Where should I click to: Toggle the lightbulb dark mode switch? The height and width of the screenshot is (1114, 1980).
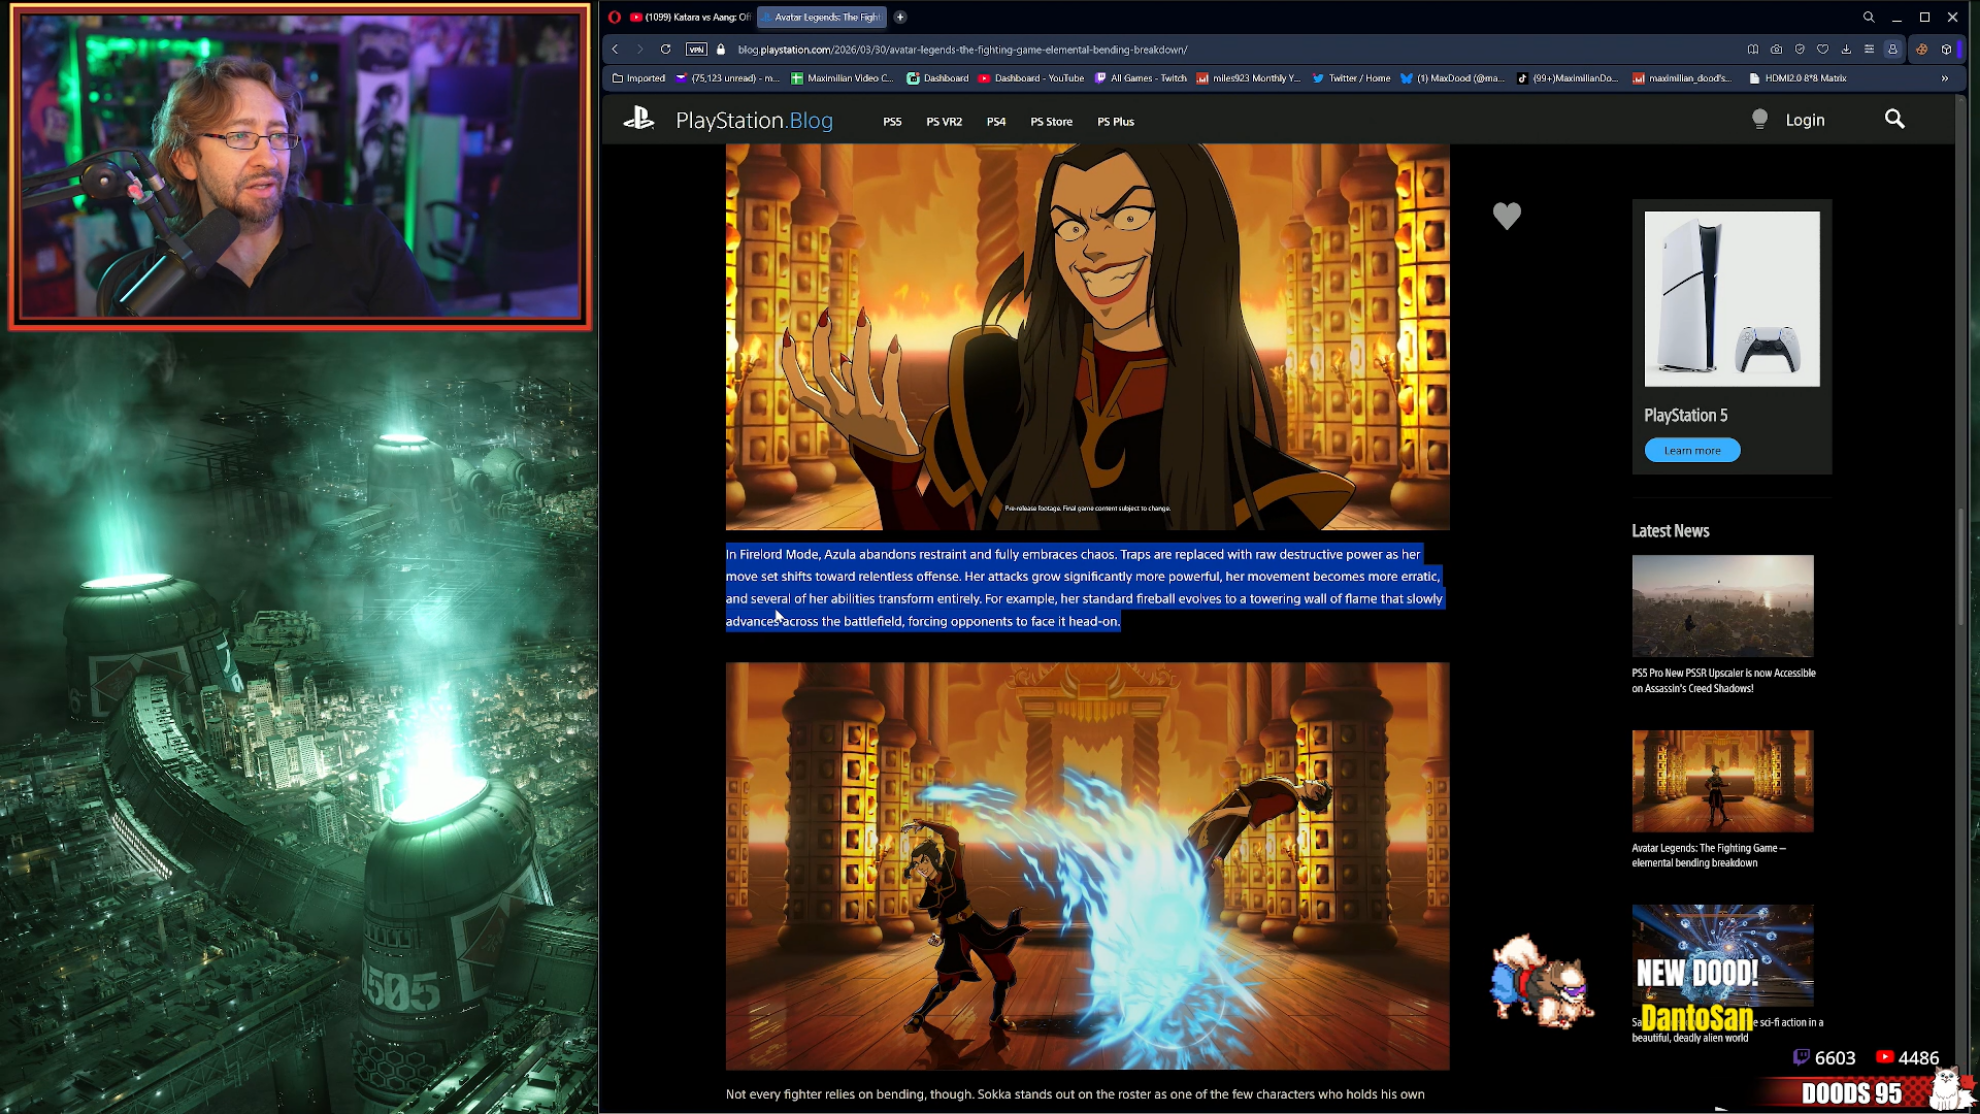point(1760,120)
